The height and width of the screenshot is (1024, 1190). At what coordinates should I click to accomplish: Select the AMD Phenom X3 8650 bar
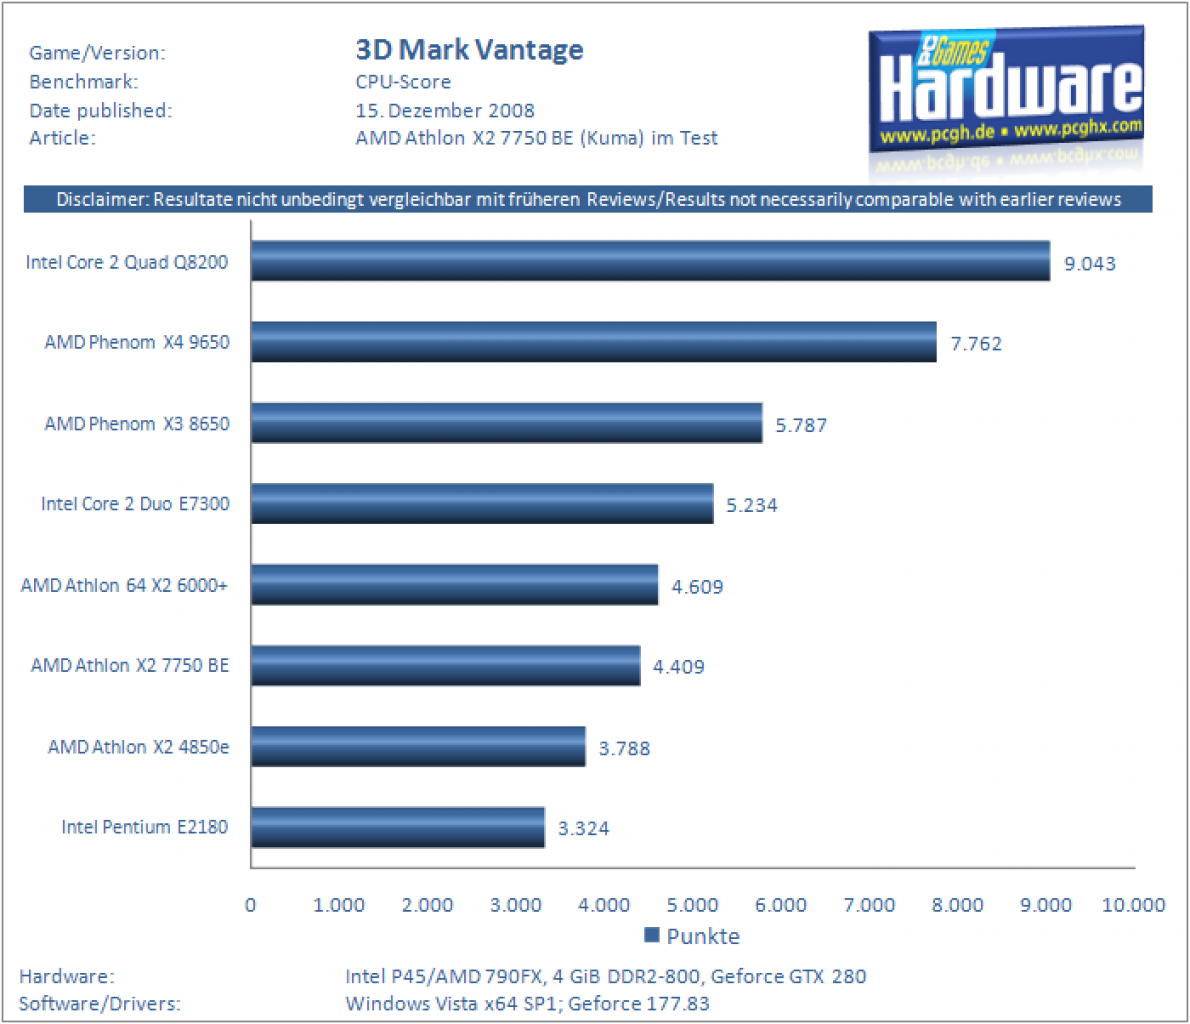[506, 423]
